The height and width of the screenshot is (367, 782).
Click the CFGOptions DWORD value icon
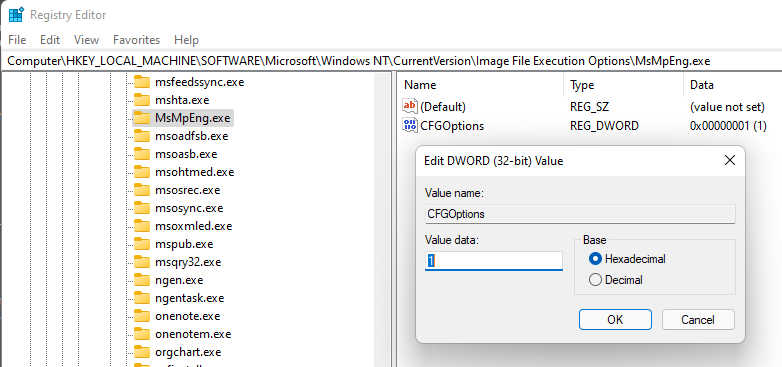pos(409,126)
